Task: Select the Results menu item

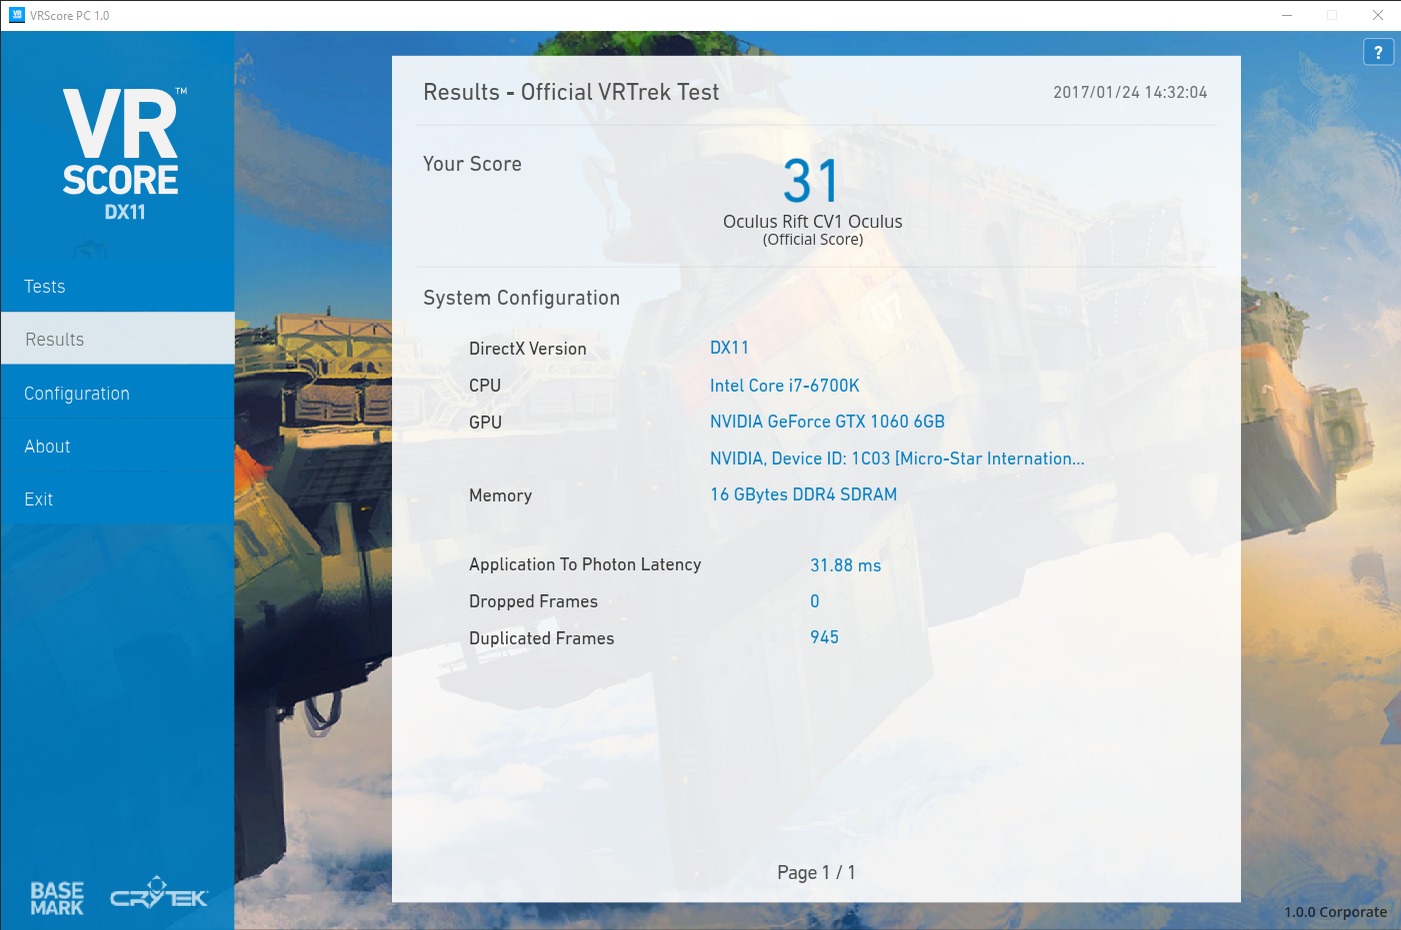Action: (55, 340)
